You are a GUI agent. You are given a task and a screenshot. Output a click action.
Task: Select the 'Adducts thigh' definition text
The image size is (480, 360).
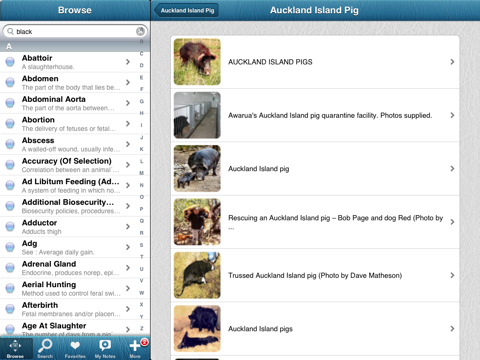point(42,231)
